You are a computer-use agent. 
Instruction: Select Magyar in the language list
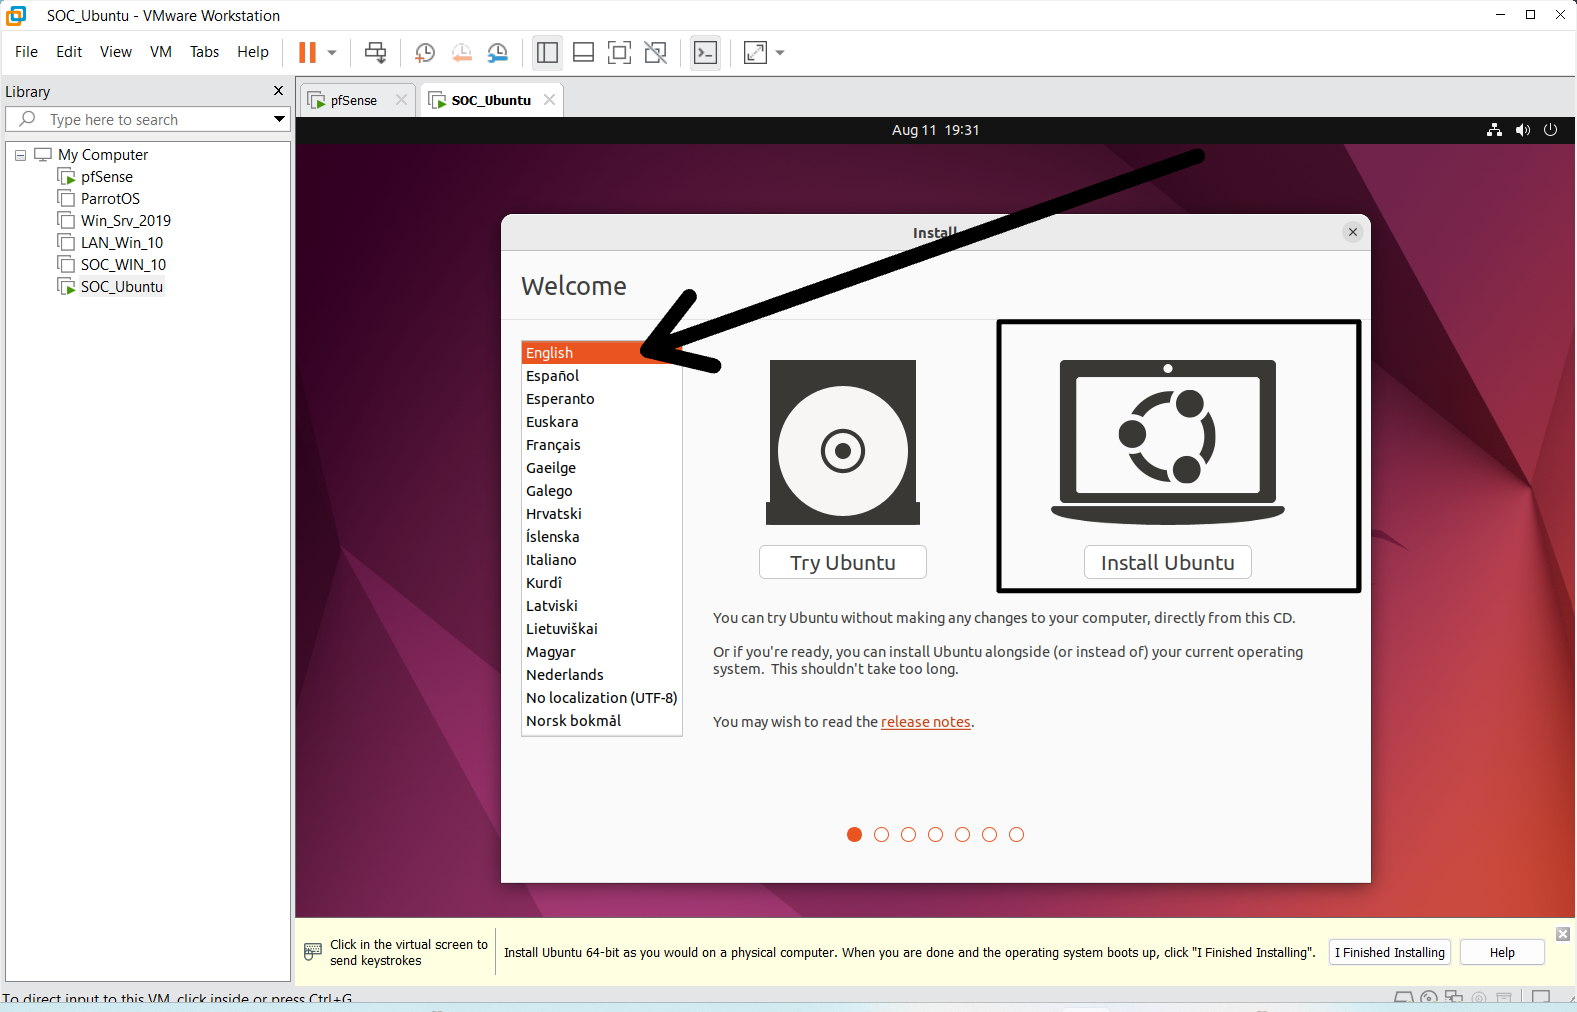click(x=601, y=652)
